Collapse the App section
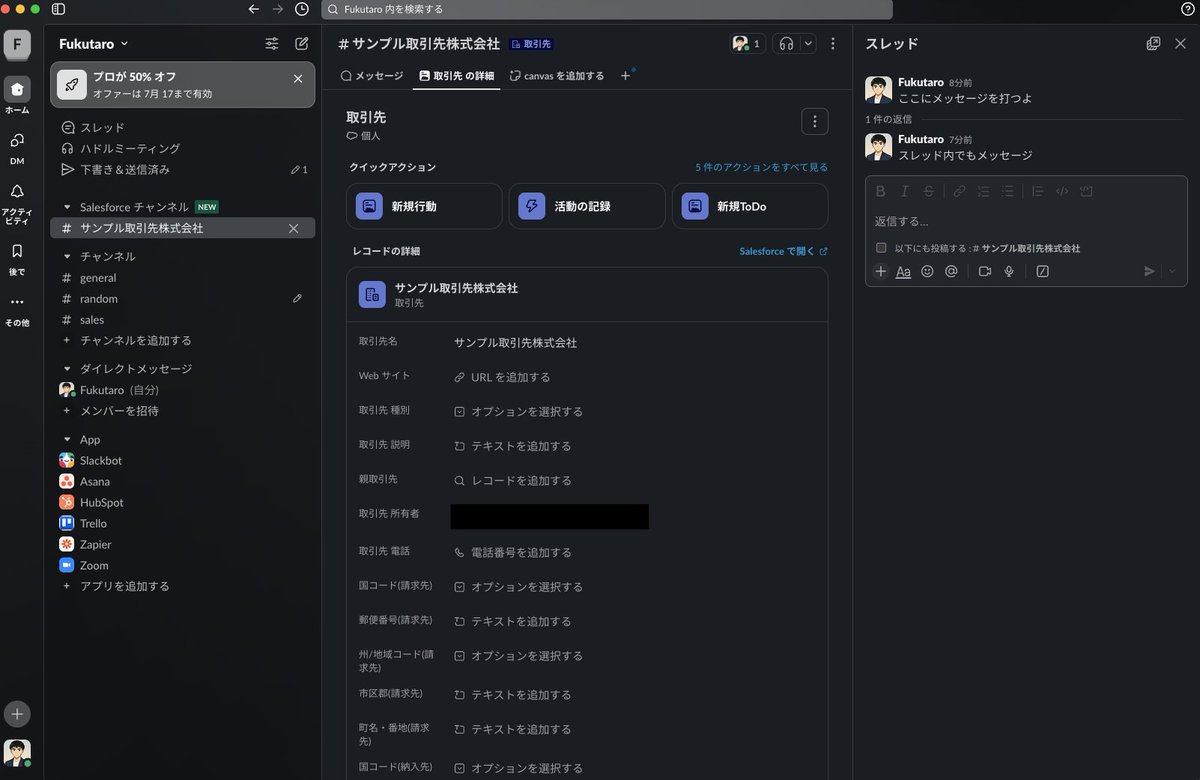1200x780 pixels. point(67,440)
